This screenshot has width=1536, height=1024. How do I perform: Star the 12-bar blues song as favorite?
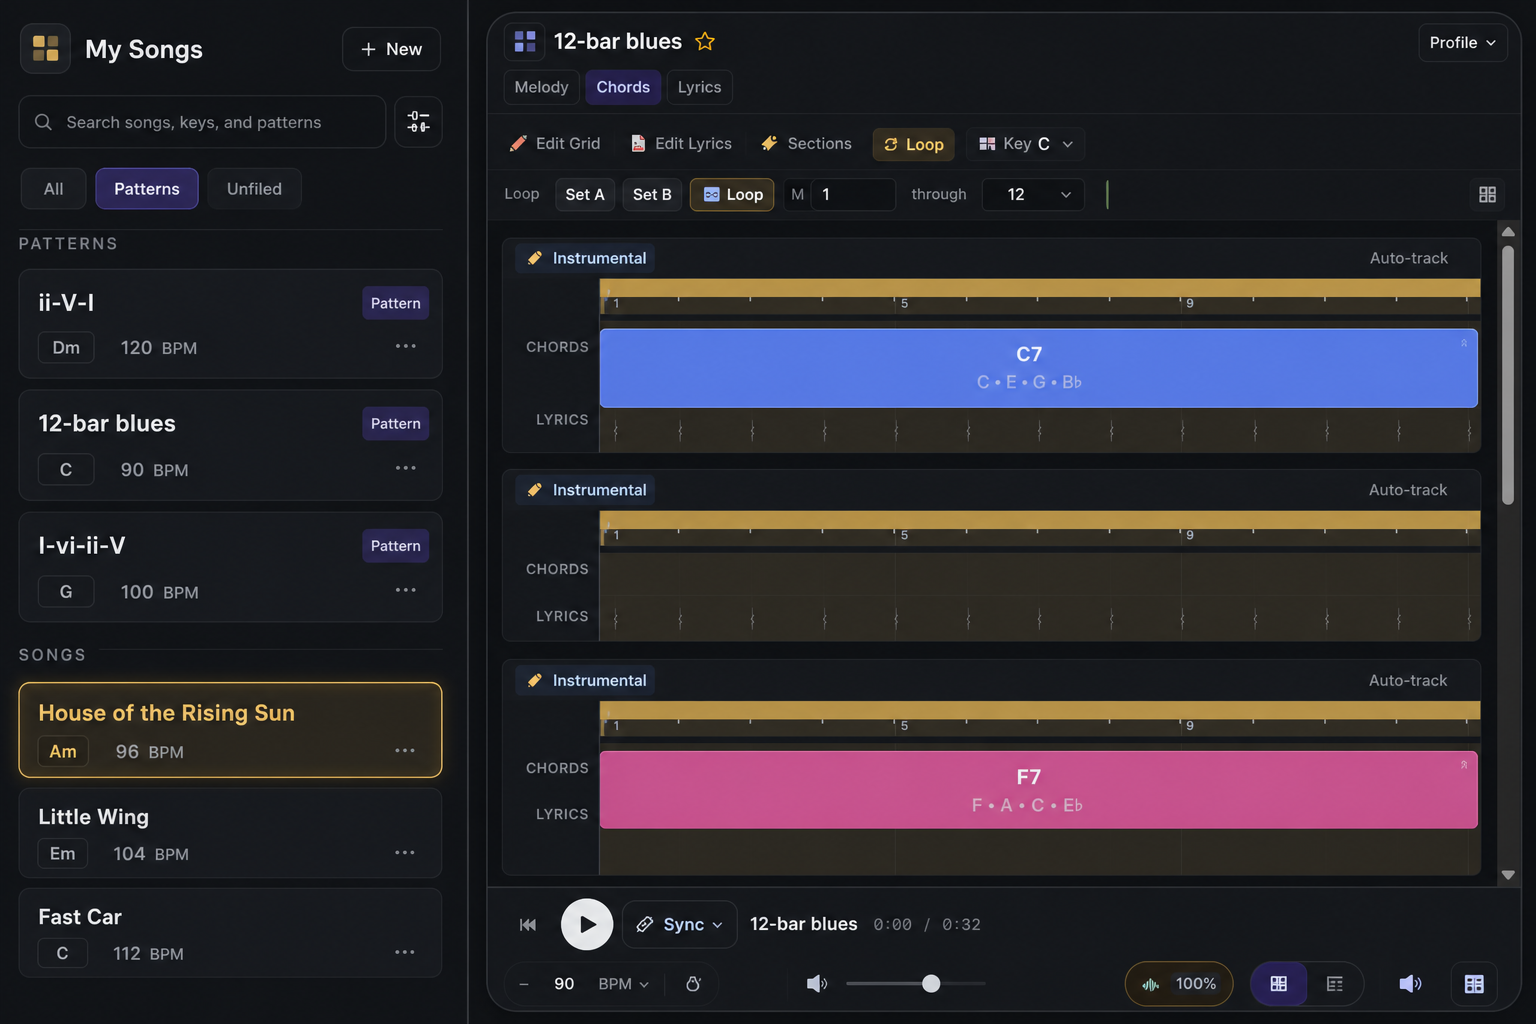705,41
